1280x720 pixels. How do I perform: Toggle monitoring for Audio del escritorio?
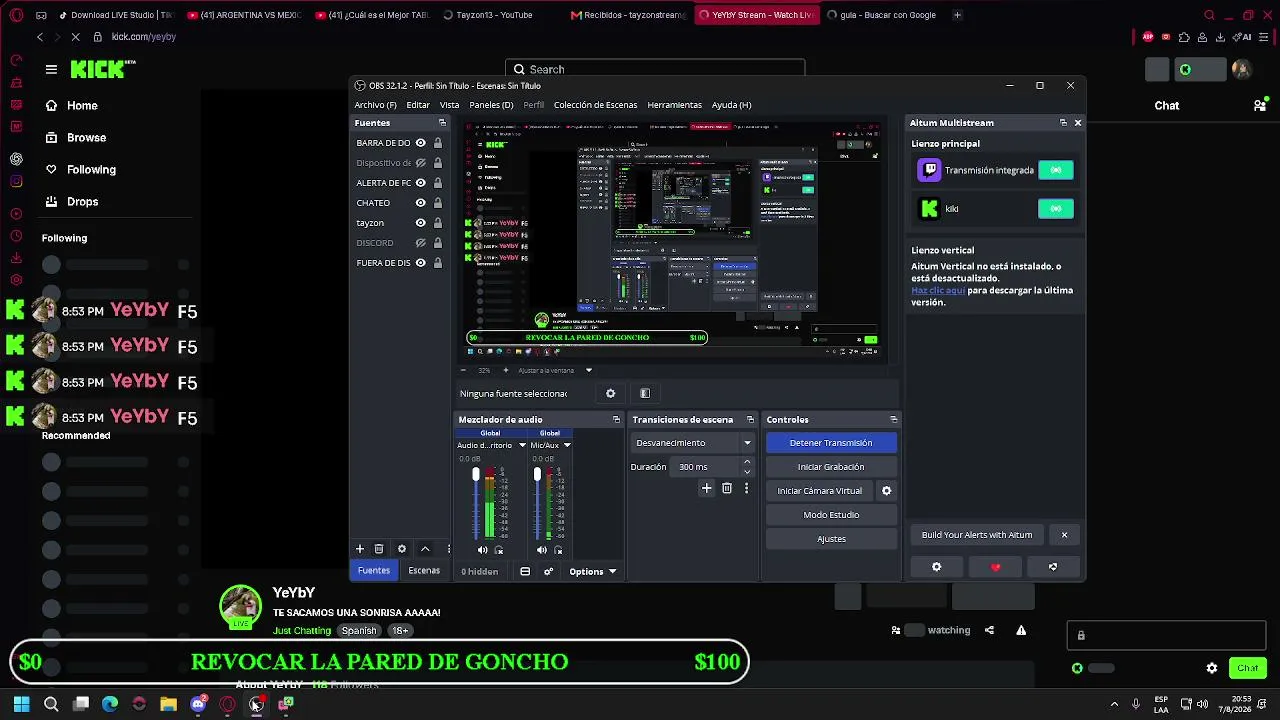[499, 550]
